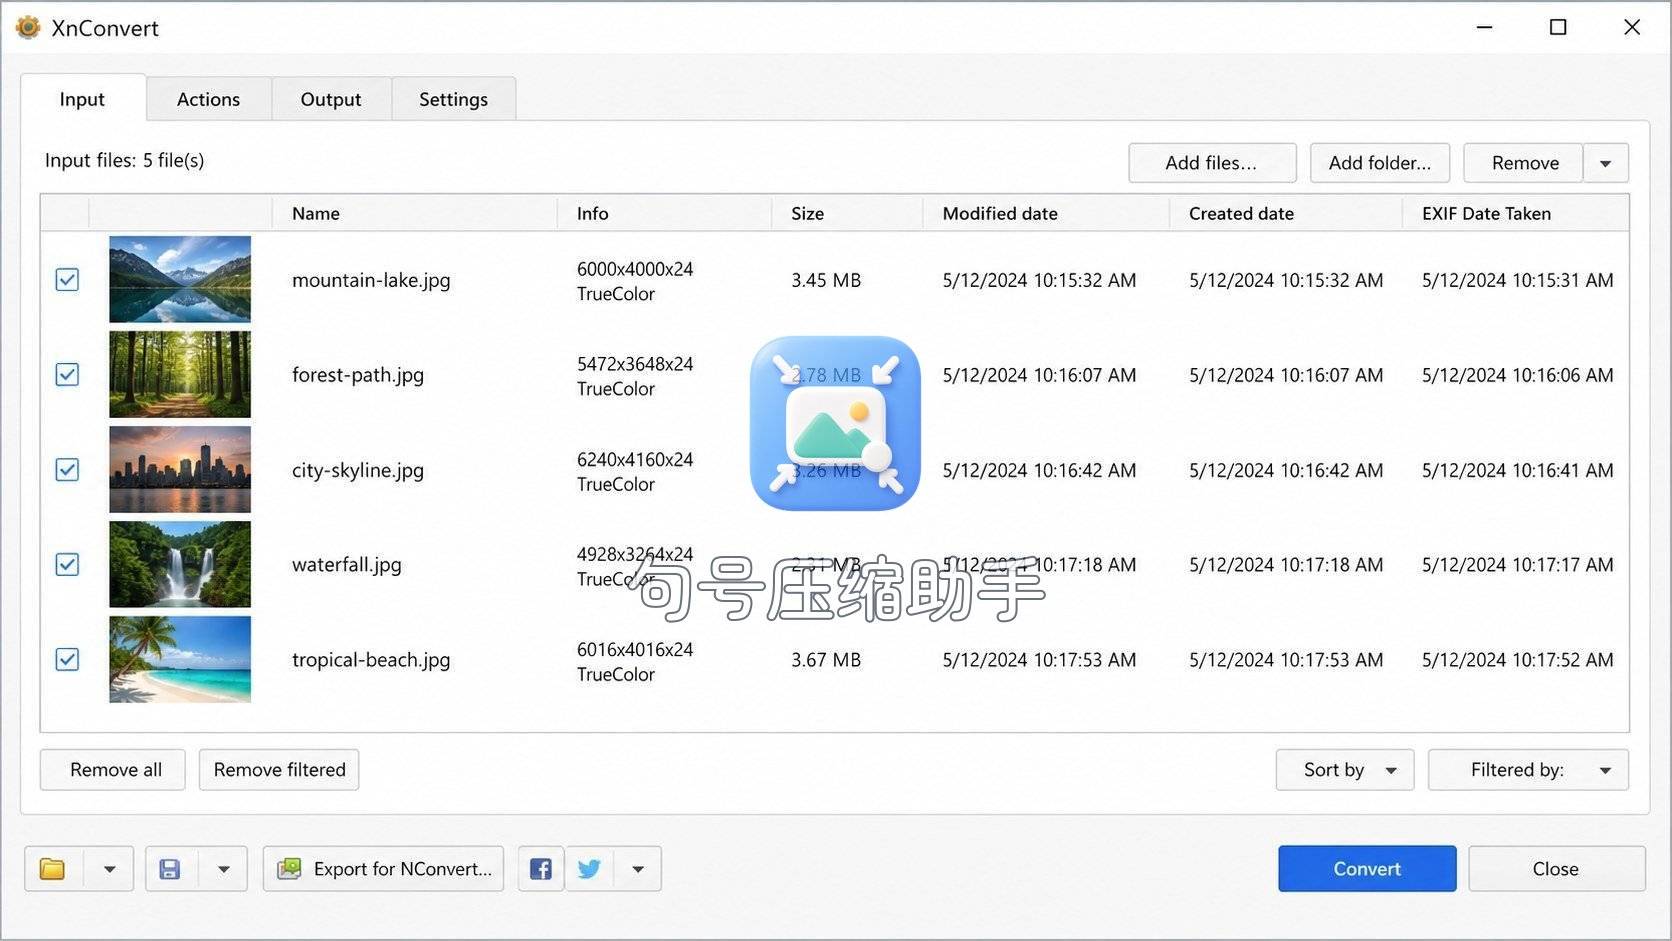
Task: Click Remove filtered button
Action: point(279,770)
